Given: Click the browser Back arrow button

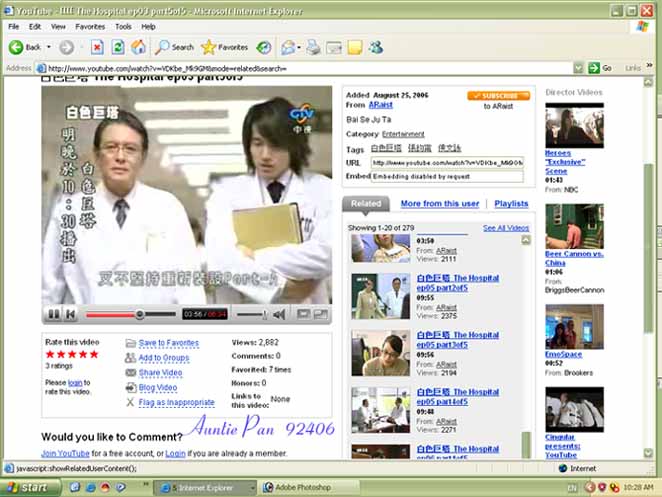Looking at the screenshot, I should 16,47.
